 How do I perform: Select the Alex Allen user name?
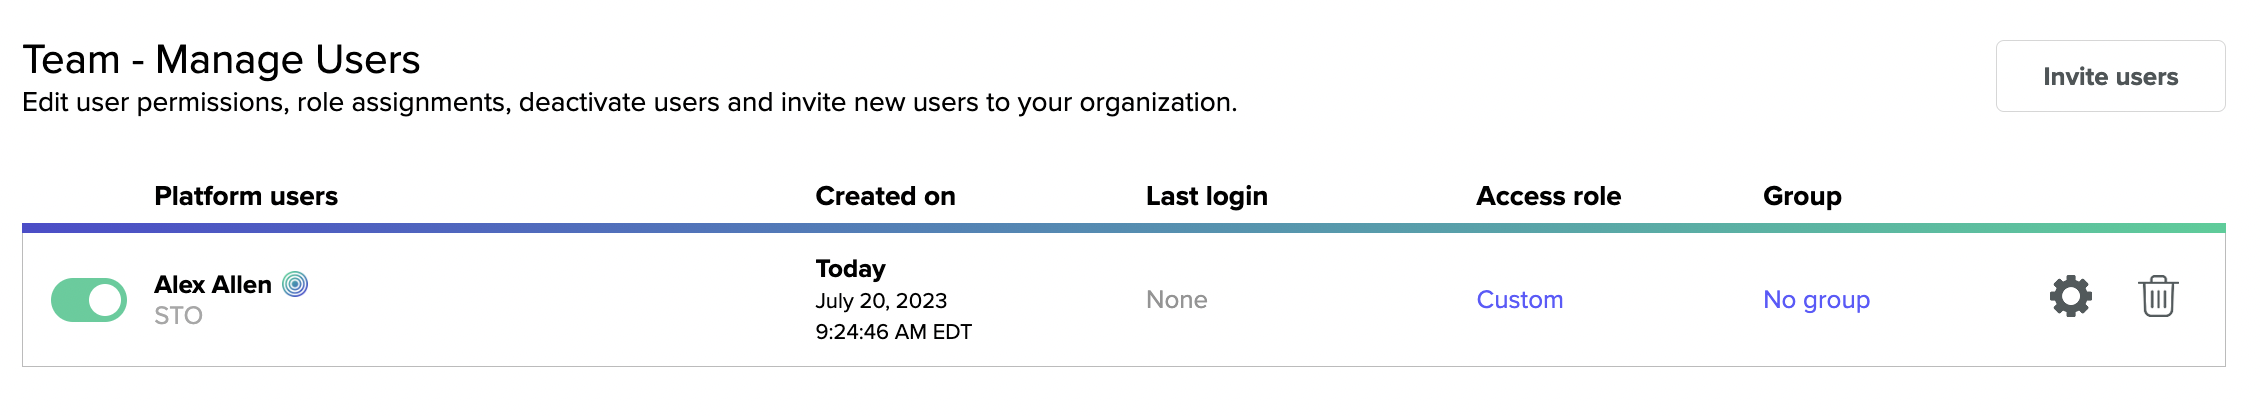click(213, 285)
